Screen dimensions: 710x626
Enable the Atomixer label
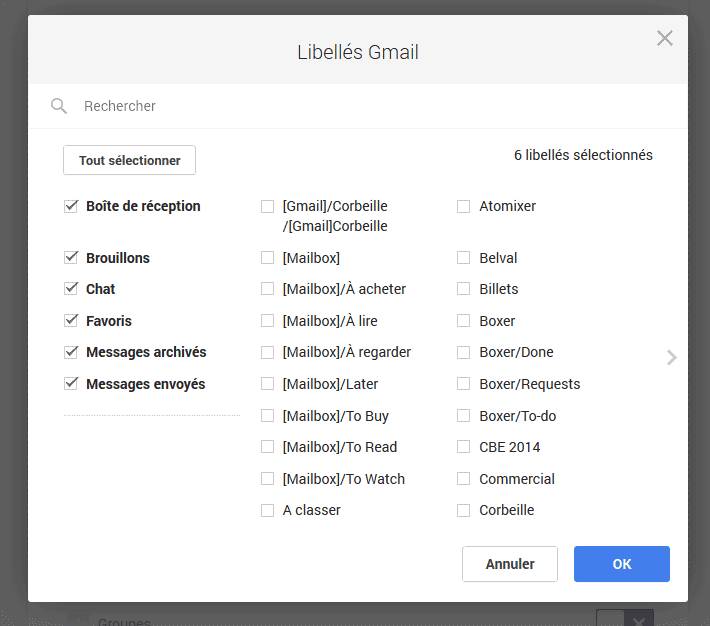click(x=463, y=206)
